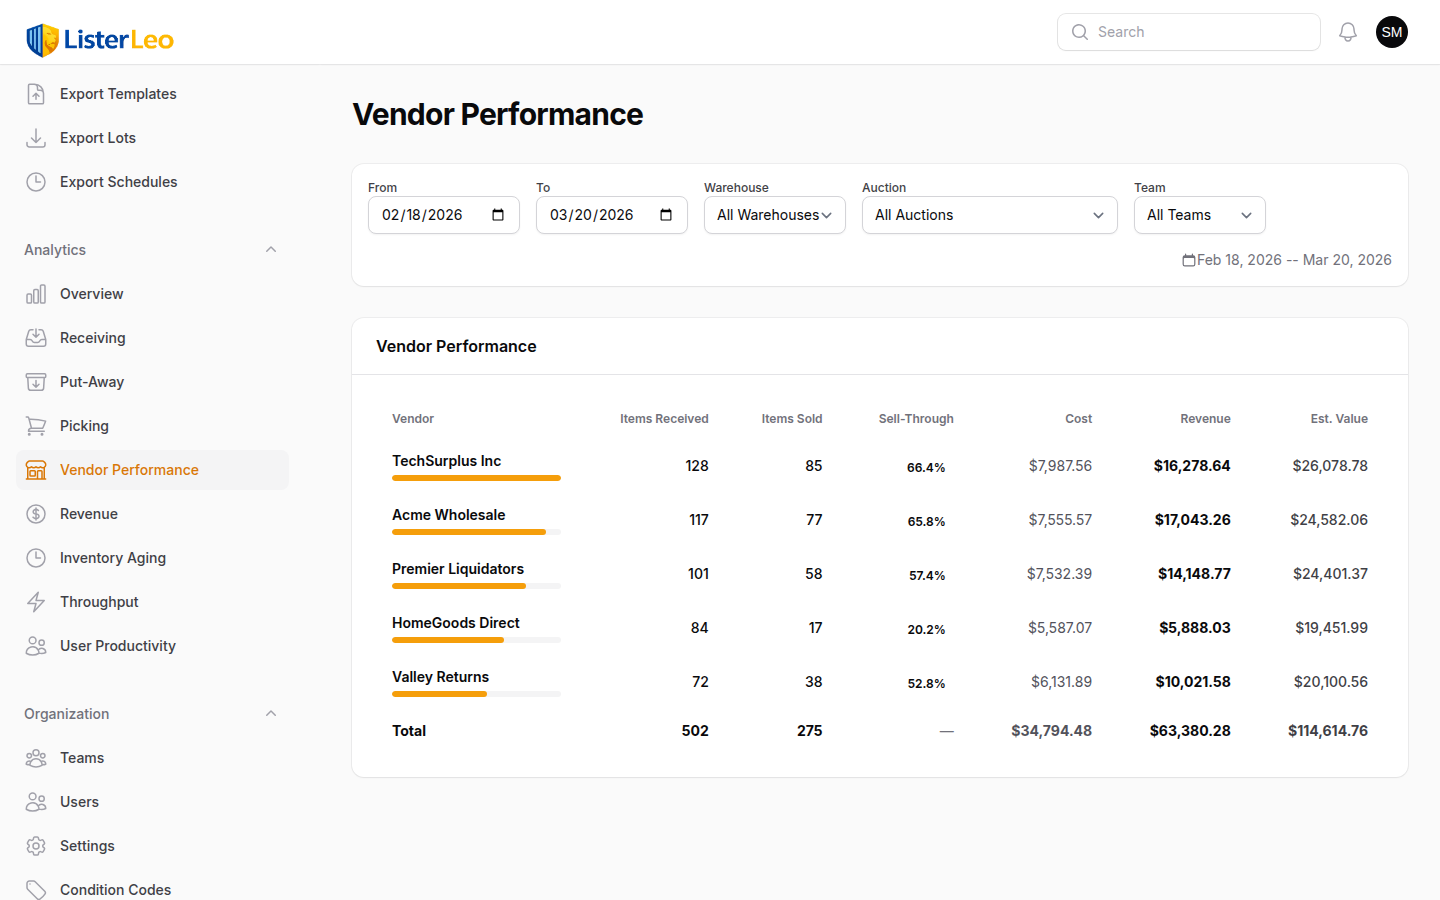Collapse the Organization sidebar section
This screenshot has width=1440, height=900.
[x=271, y=714]
